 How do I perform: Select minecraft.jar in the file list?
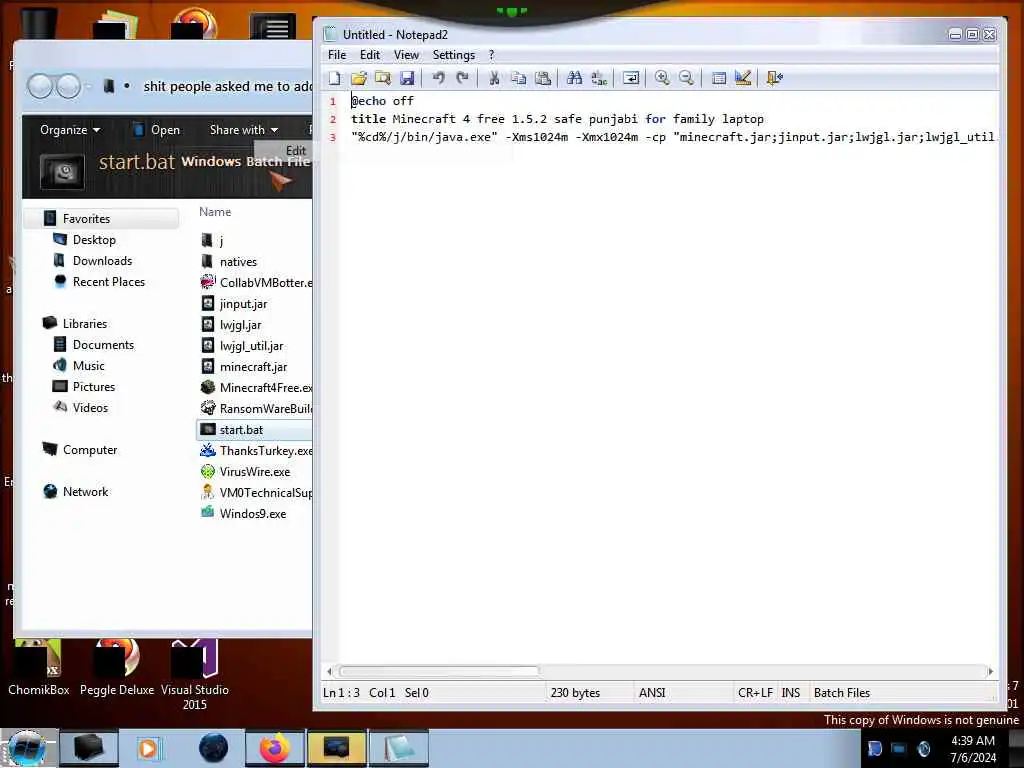[x=253, y=366]
